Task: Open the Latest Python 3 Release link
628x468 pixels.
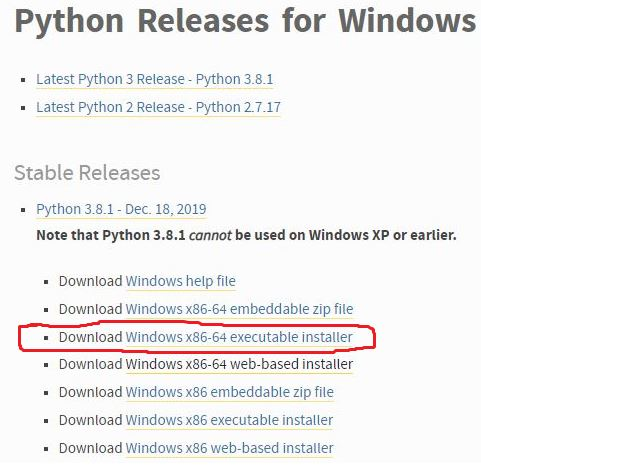Action: (x=154, y=79)
